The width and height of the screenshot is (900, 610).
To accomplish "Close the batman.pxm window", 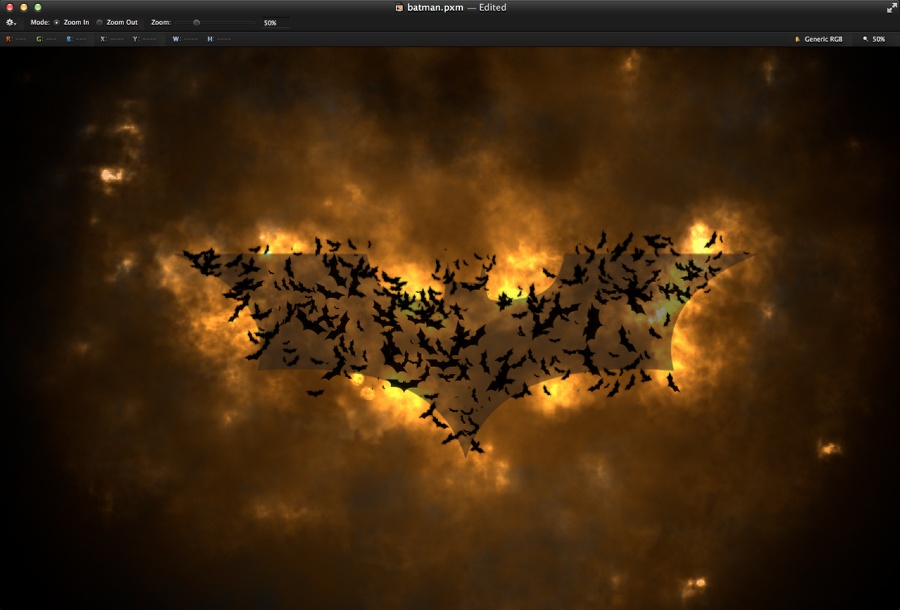I will [10, 7].
